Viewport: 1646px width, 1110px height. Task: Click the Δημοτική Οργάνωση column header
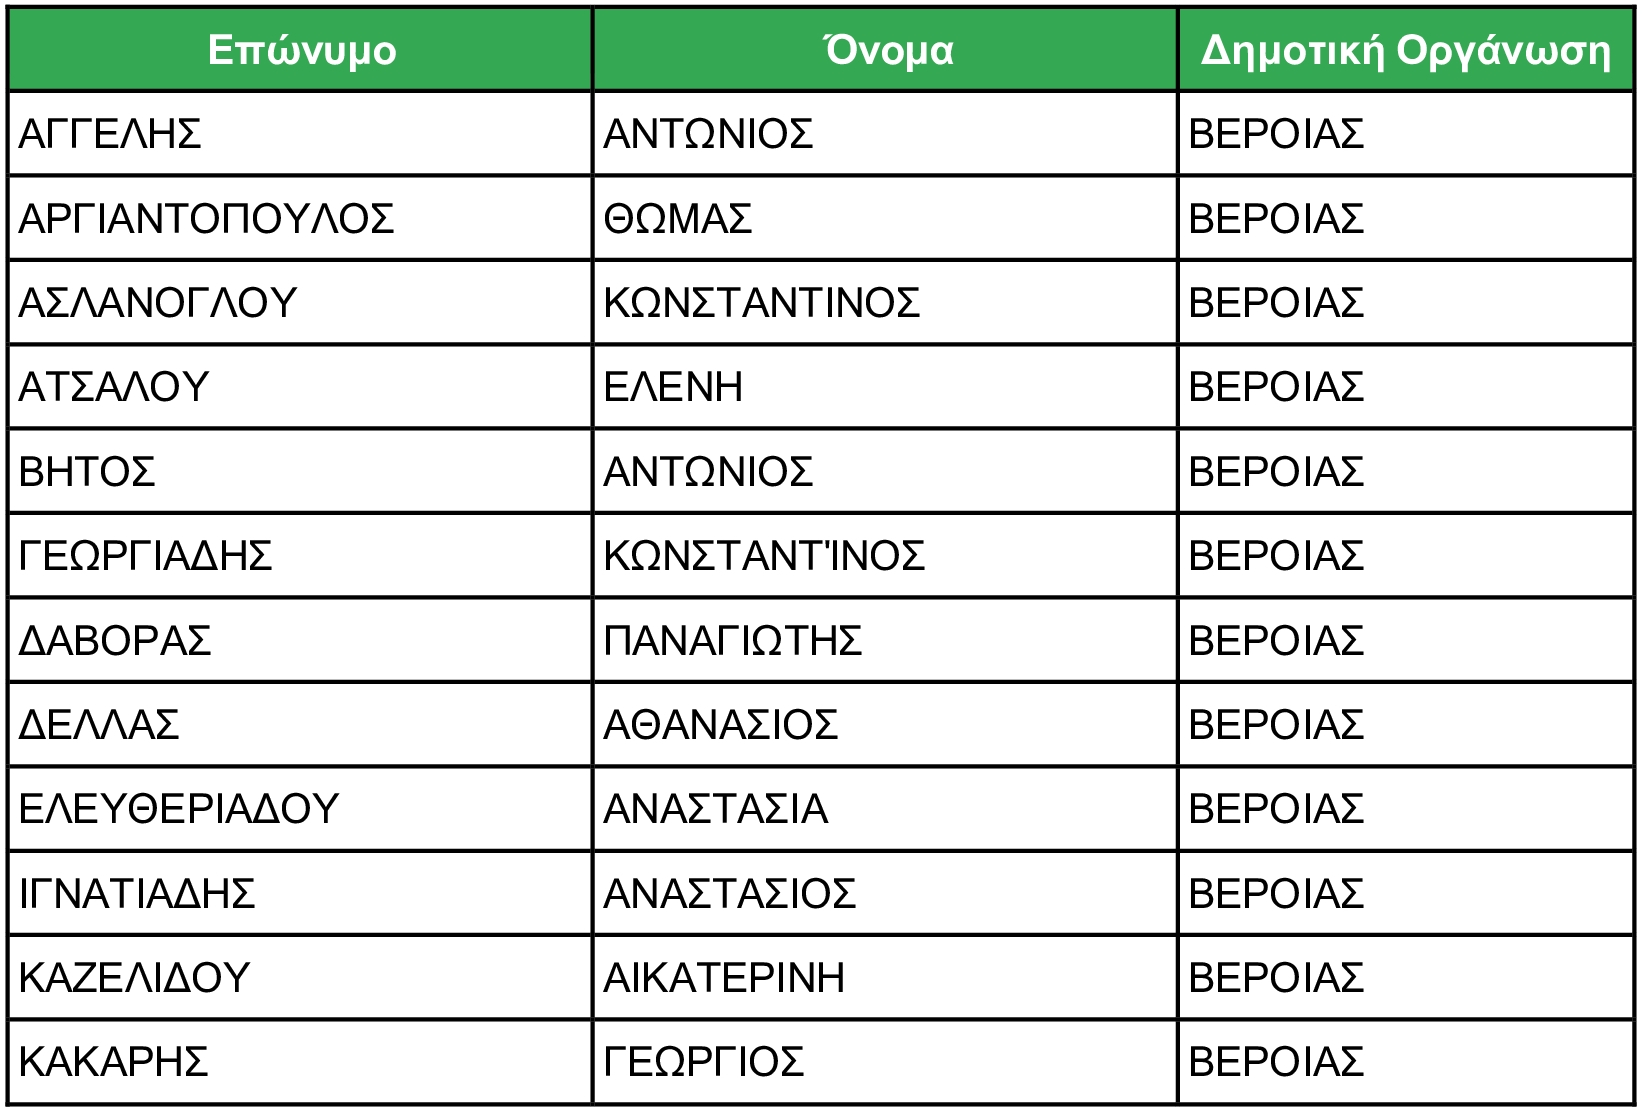click(x=1405, y=50)
